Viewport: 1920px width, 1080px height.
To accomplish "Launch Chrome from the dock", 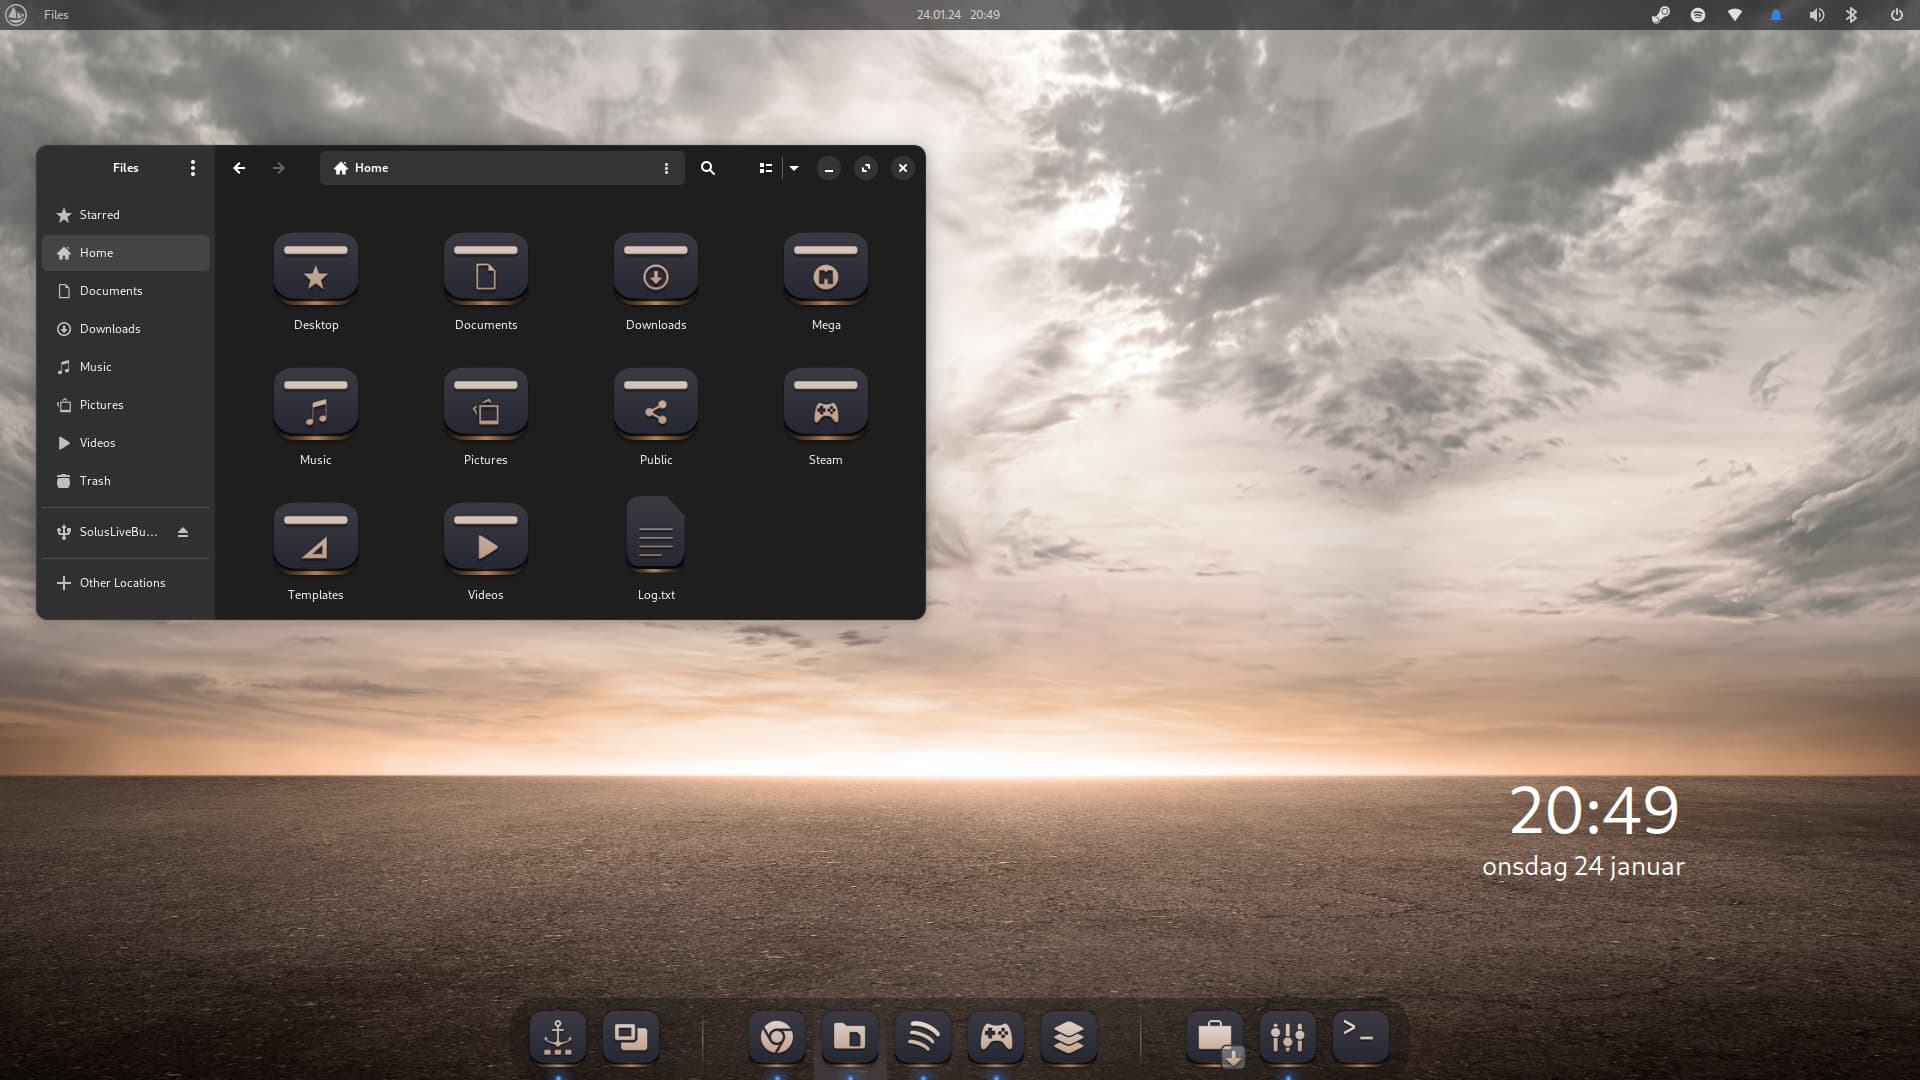I will 777,1037.
